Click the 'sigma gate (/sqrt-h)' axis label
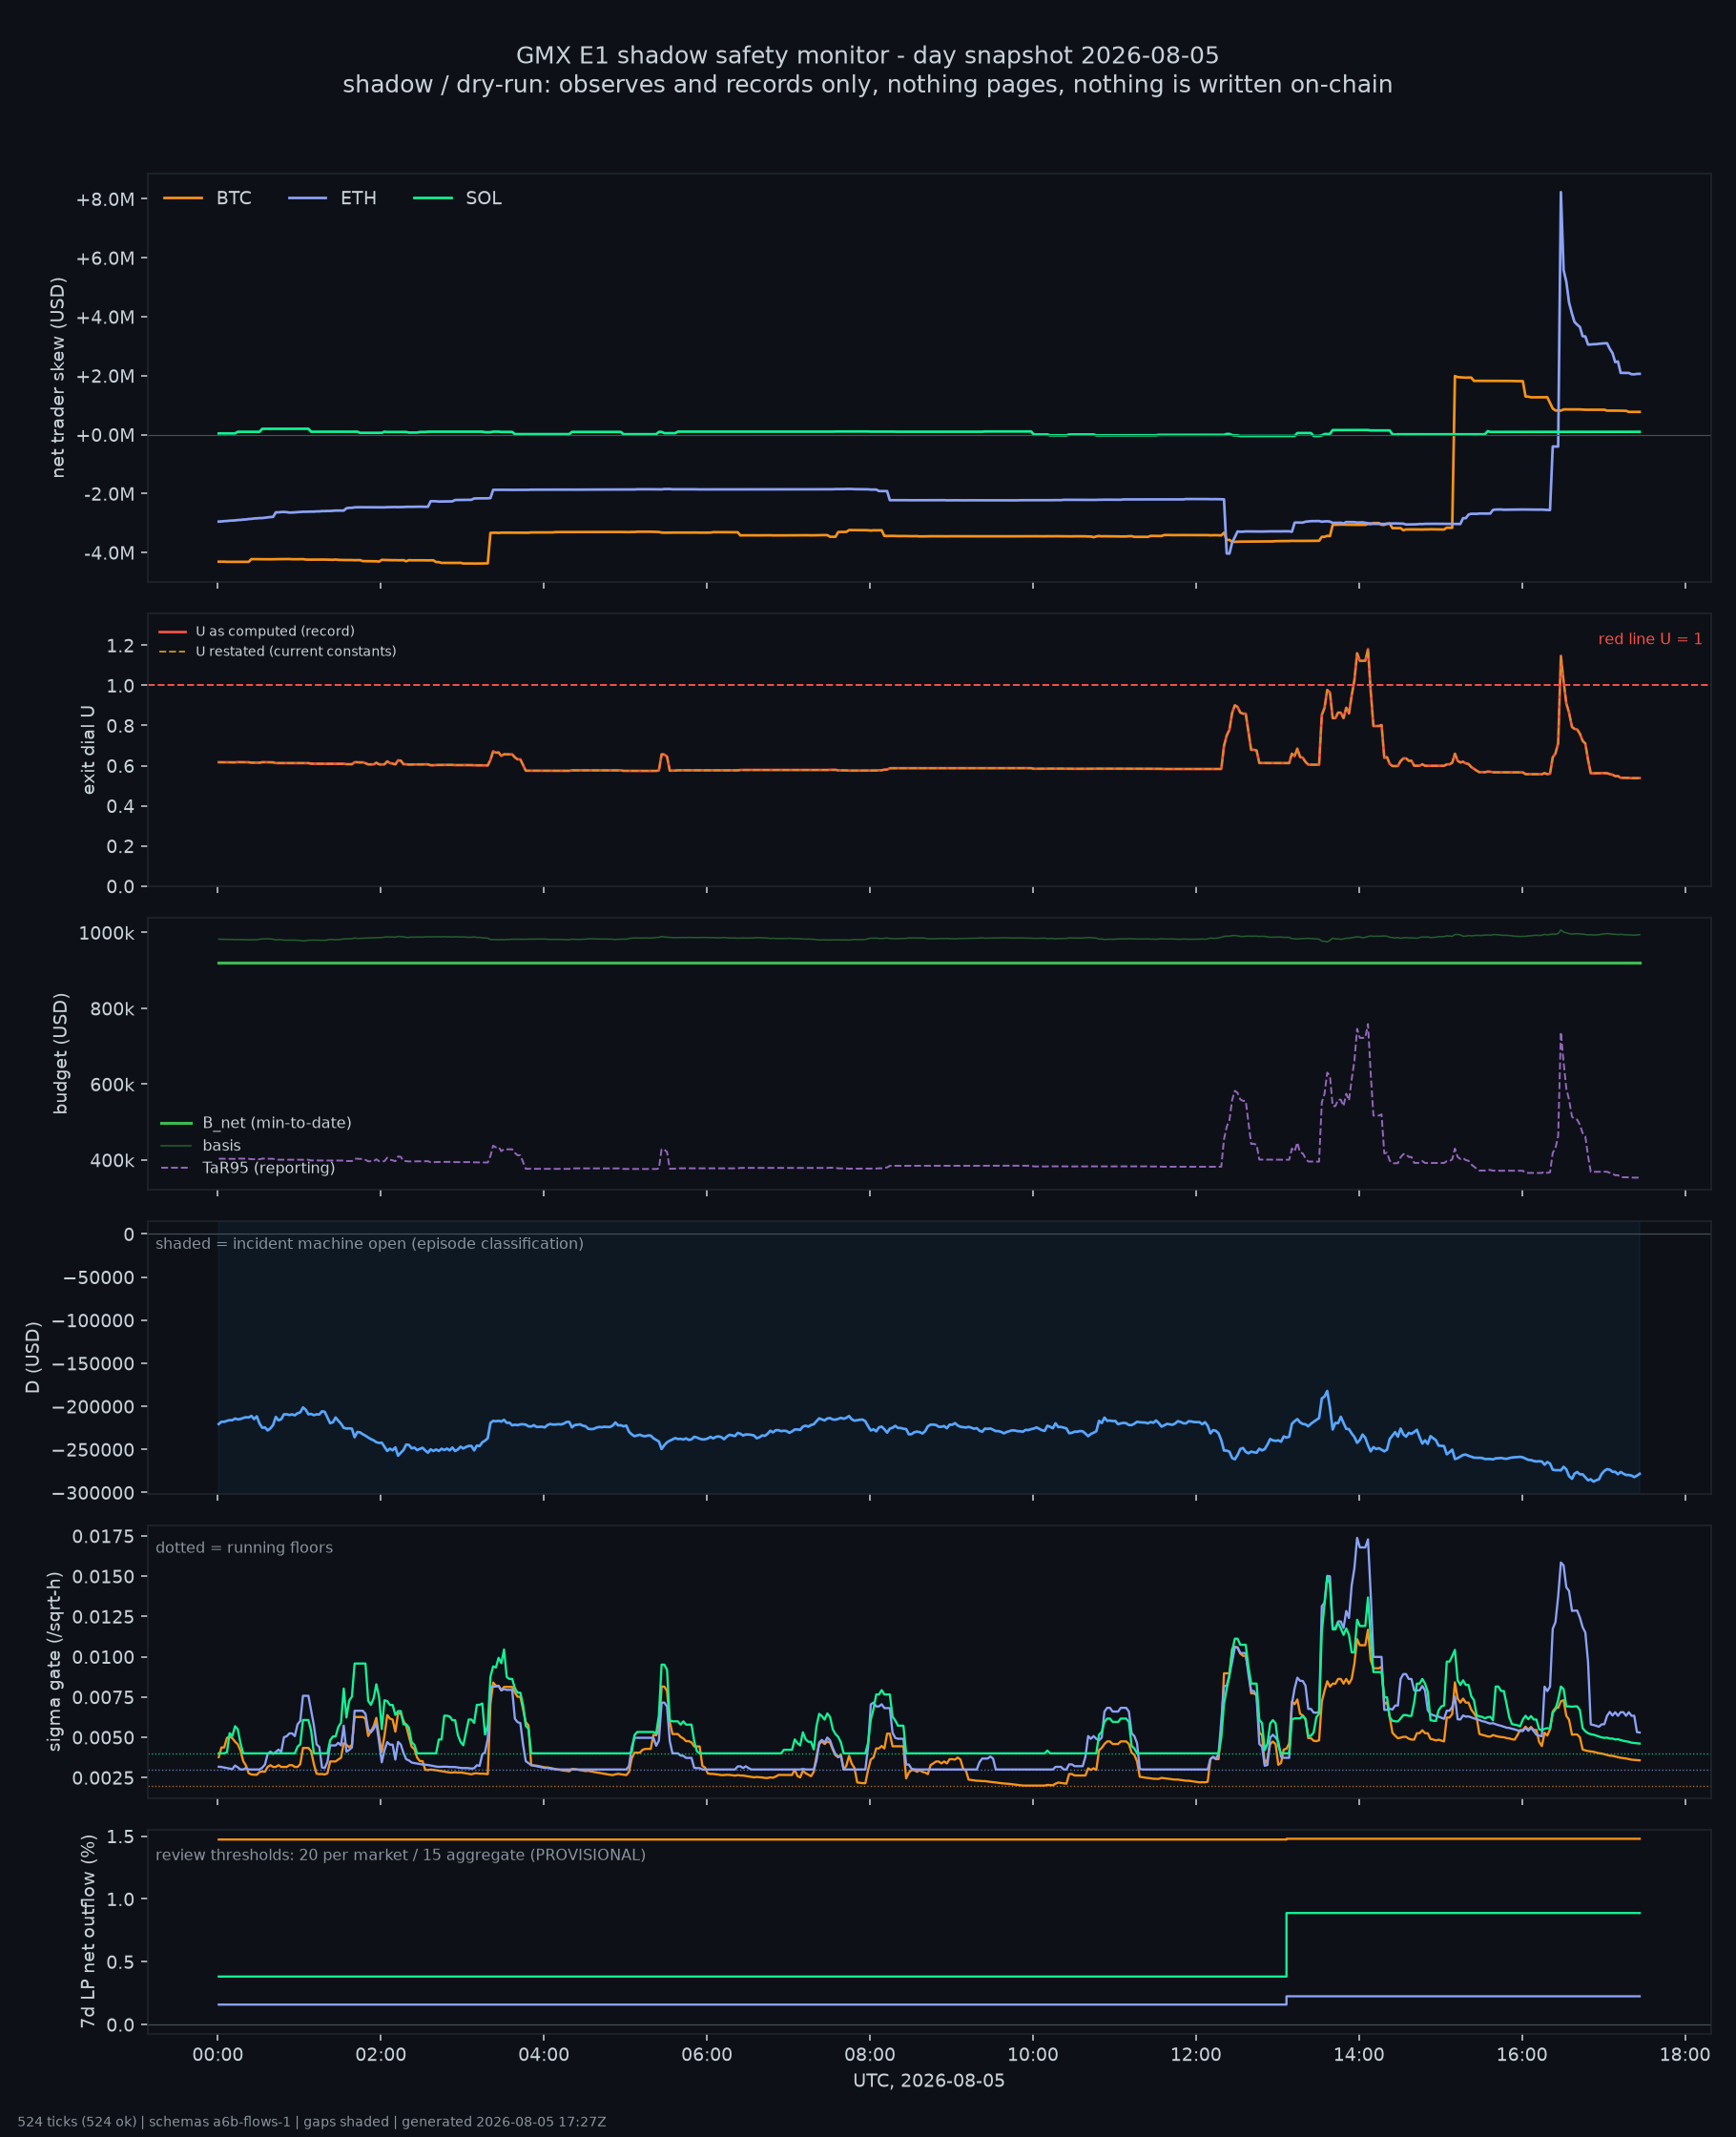1736x2137 pixels. click(55, 1662)
